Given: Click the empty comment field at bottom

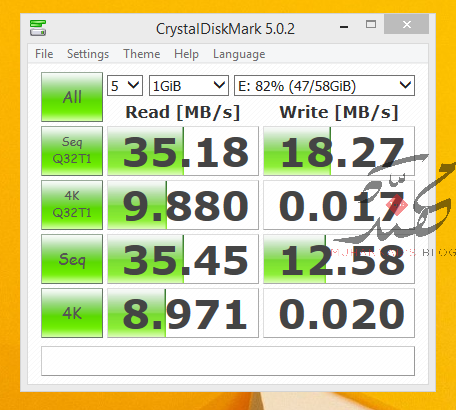Looking at the screenshot, I should [x=228, y=361].
